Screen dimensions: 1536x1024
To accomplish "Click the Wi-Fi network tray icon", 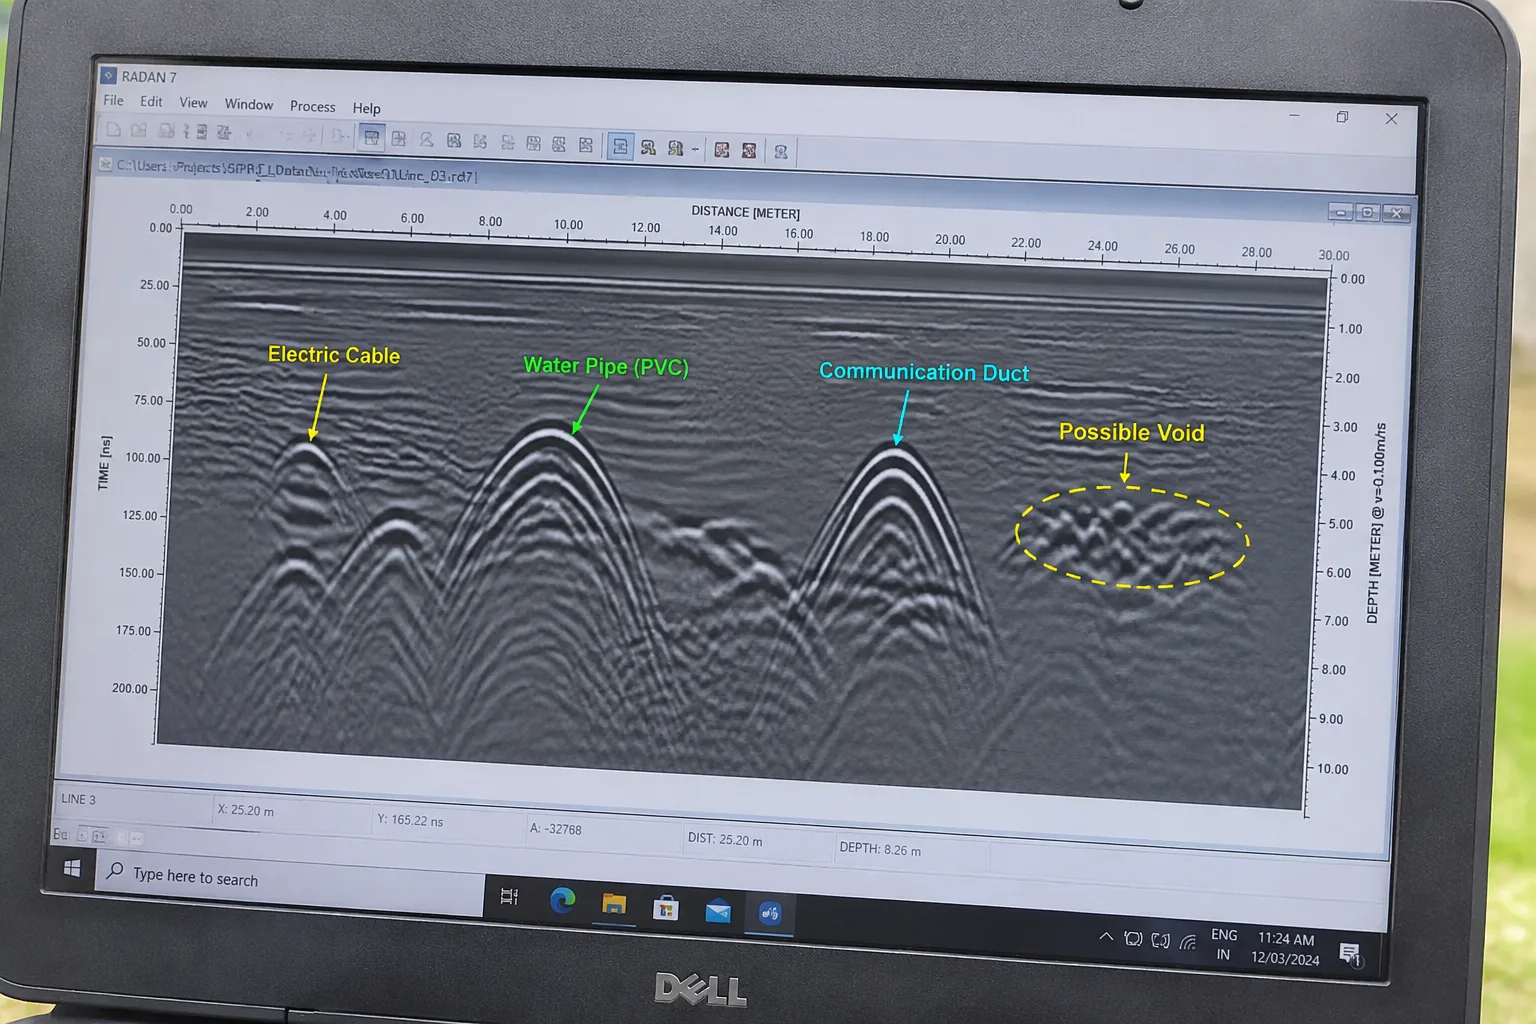I will [1187, 941].
